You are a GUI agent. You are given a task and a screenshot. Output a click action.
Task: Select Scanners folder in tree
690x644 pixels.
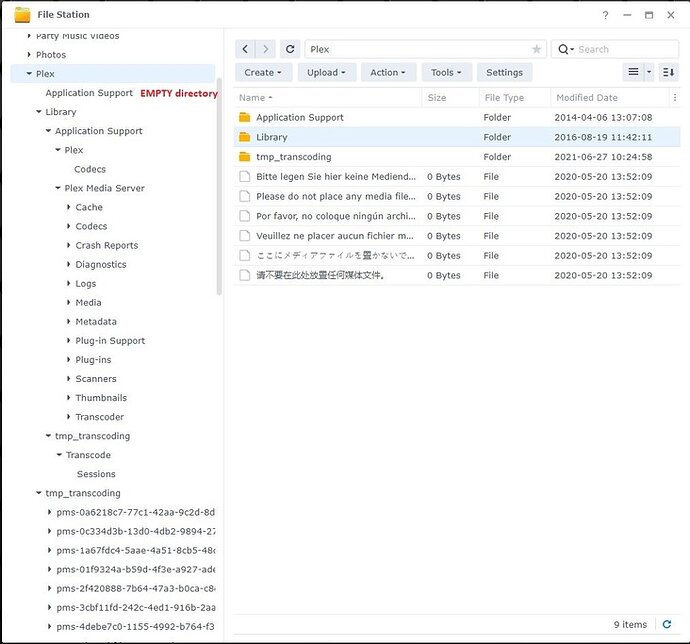coord(96,379)
